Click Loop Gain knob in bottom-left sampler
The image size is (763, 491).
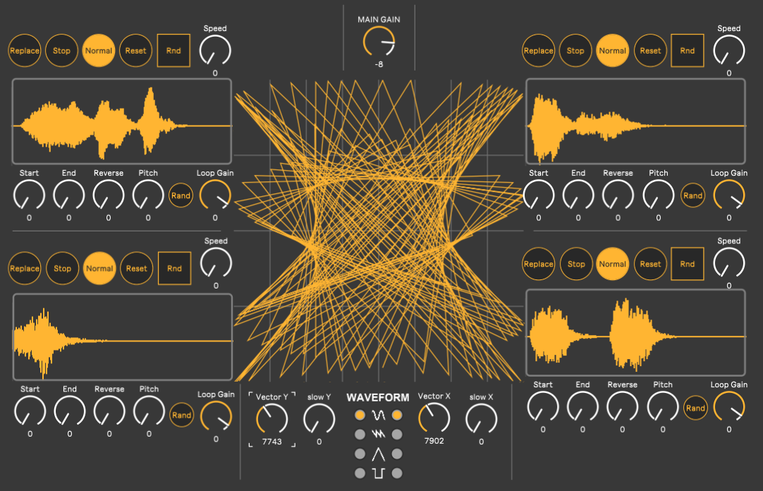[x=216, y=417]
